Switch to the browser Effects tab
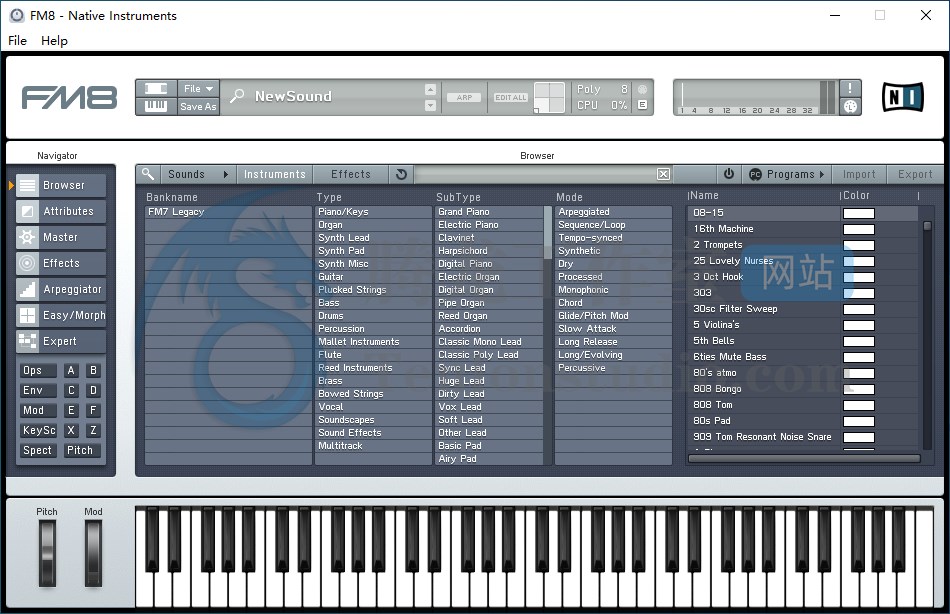 [351, 175]
